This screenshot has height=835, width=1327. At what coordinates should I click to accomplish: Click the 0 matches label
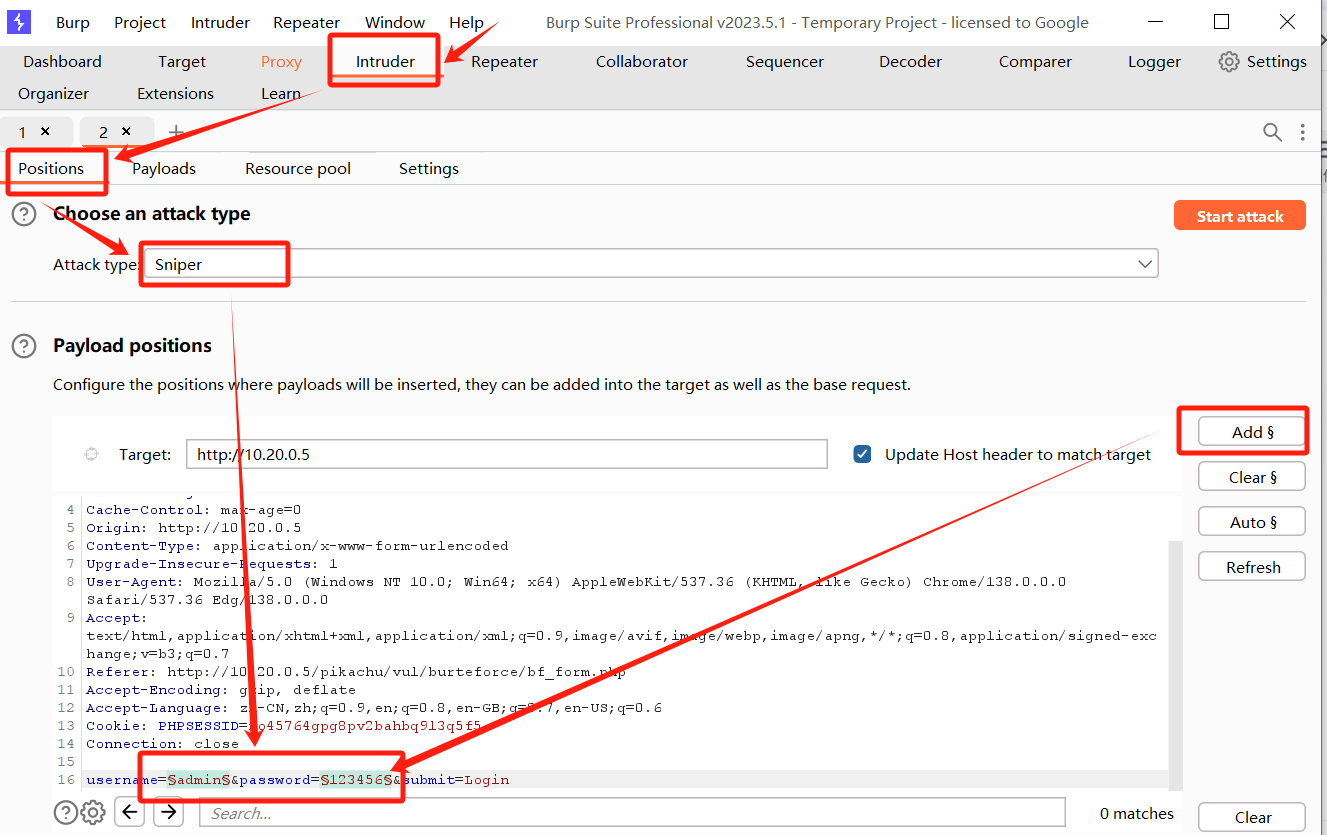(x=1137, y=813)
